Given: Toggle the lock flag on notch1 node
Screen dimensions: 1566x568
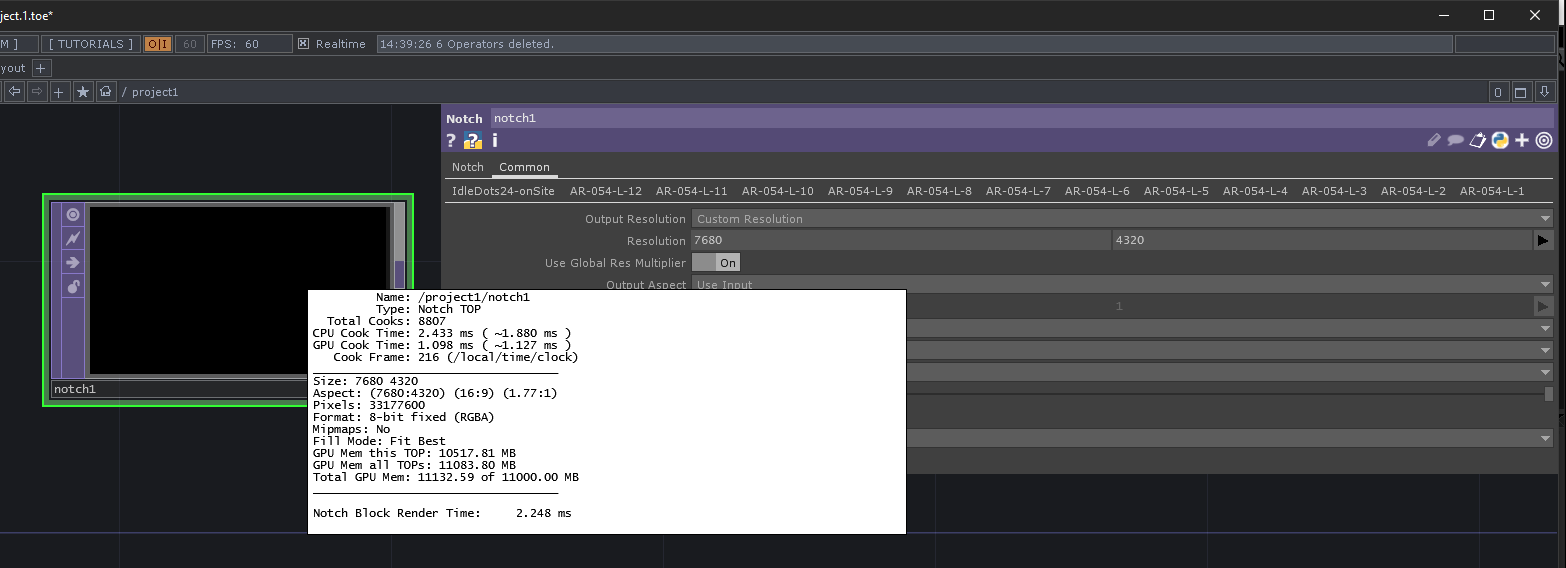Looking at the screenshot, I should pos(73,287).
